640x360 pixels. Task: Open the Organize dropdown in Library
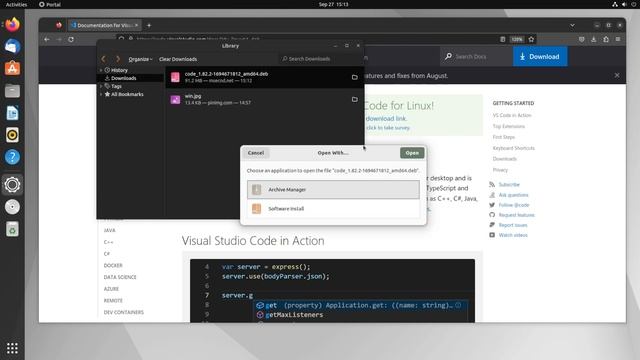(140, 59)
